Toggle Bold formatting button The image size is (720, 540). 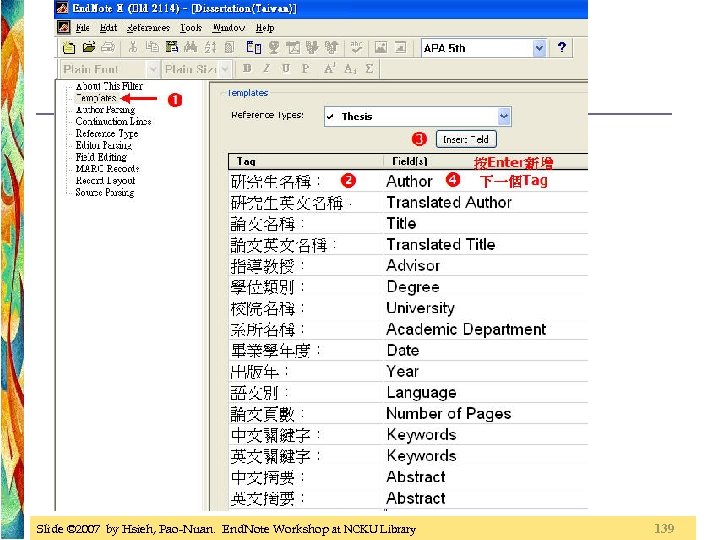(247, 69)
